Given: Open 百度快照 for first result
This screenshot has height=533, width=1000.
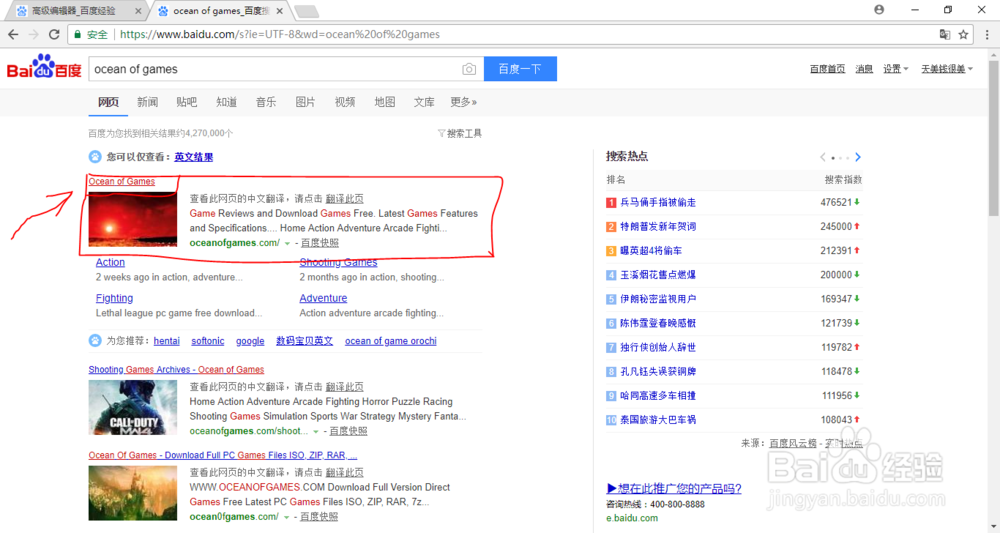Looking at the screenshot, I should tap(320, 243).
